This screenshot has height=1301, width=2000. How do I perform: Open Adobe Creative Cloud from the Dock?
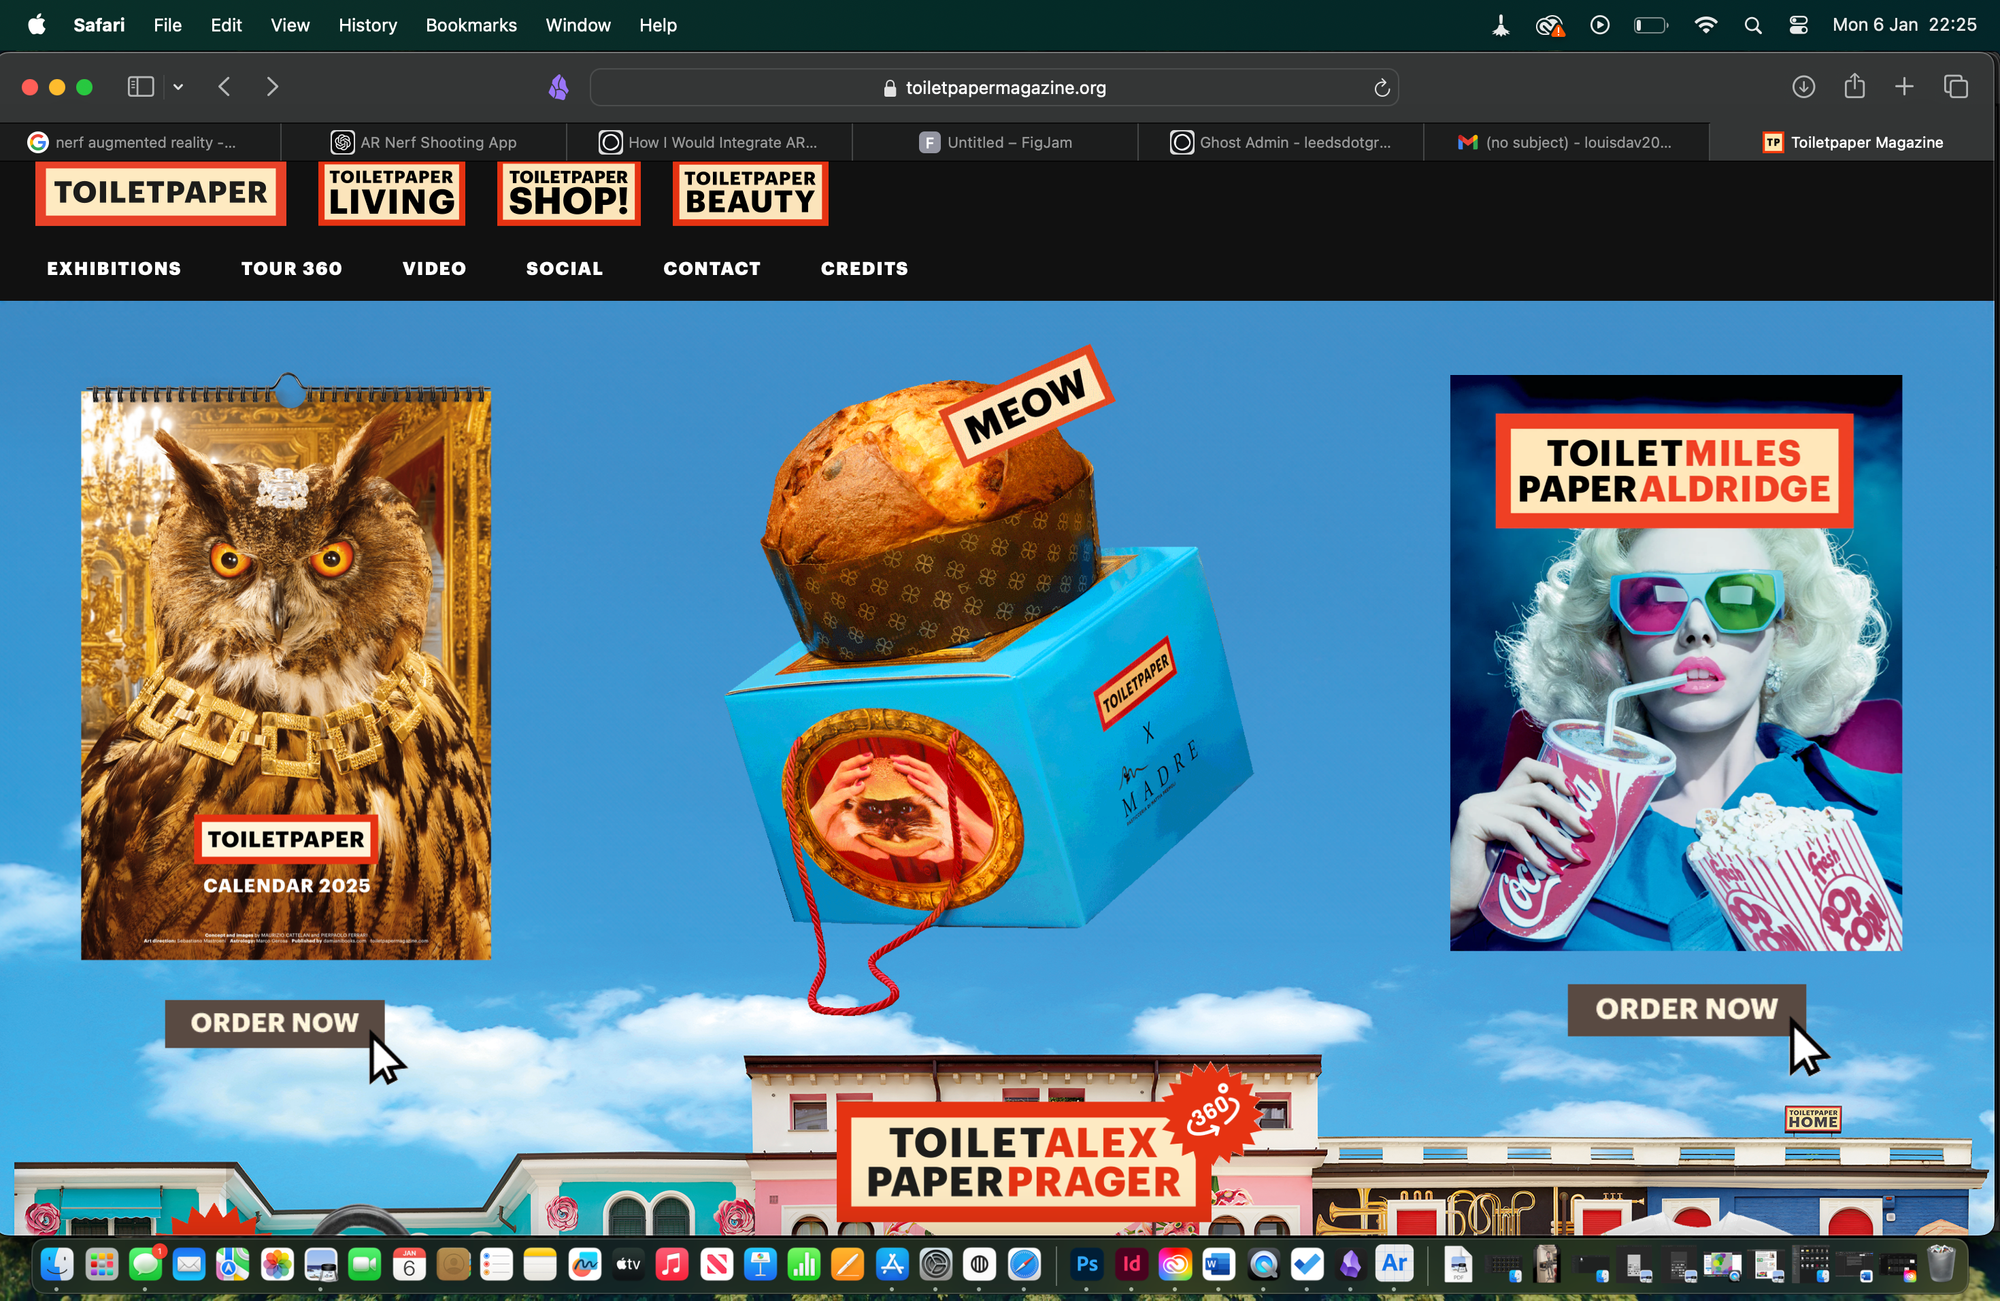coord(1175,1265)
